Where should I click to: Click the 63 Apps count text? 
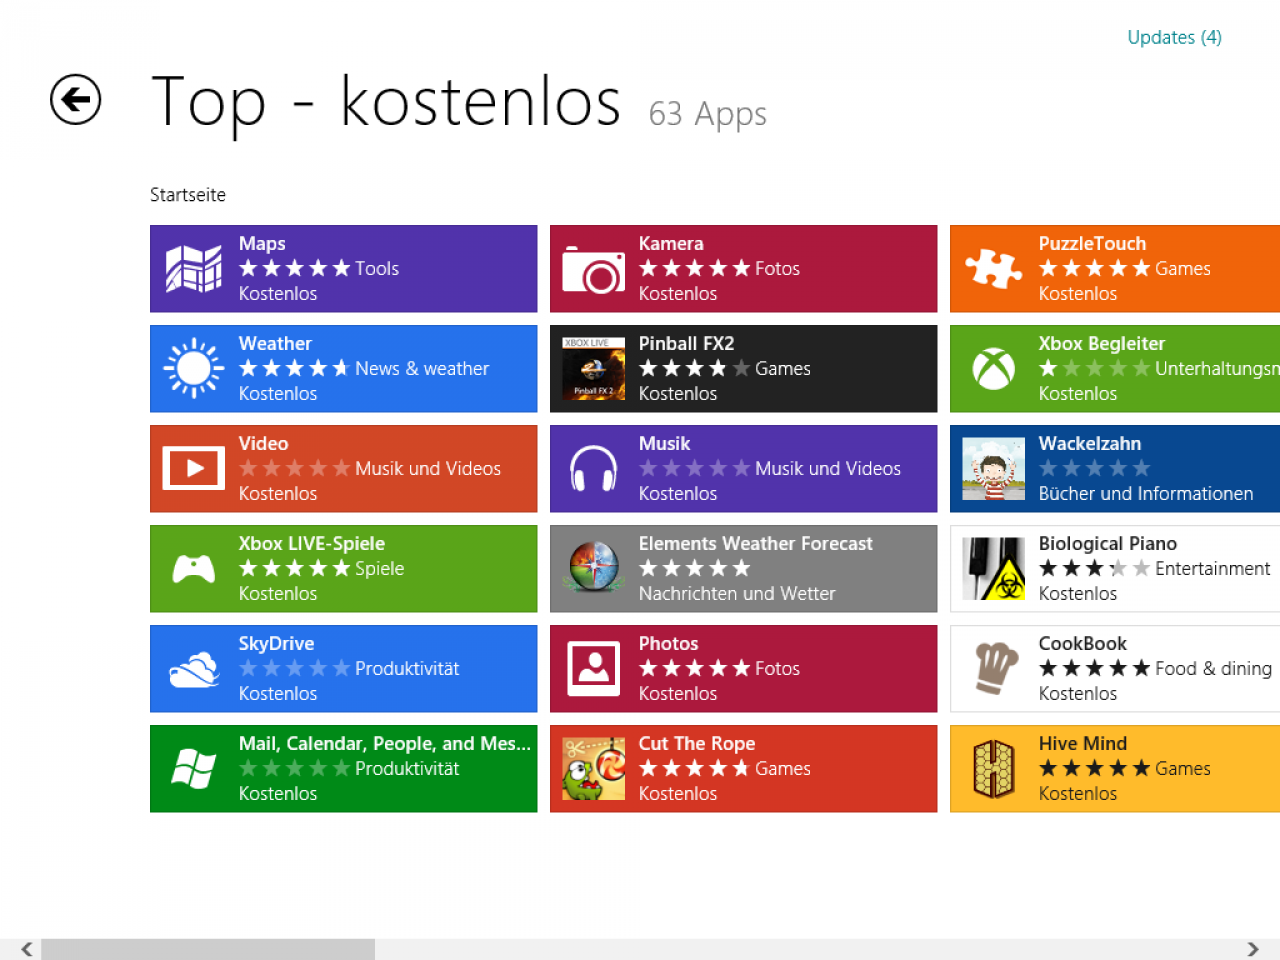point(708,114)
